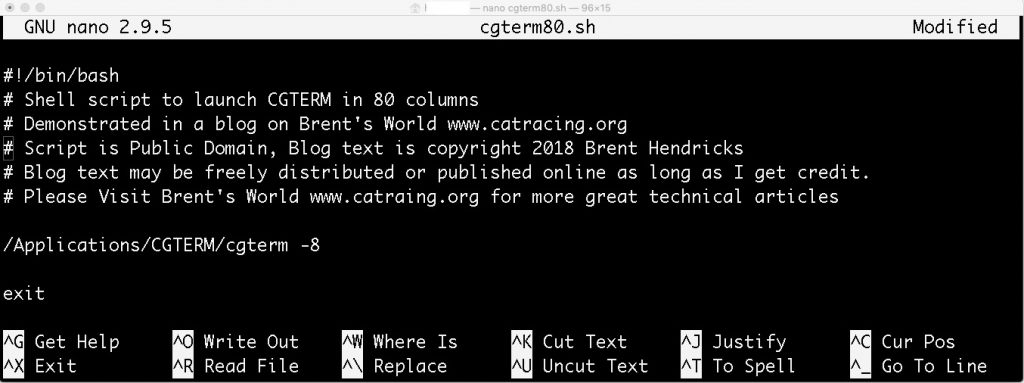Screen dimensions: 1024x383
Task: Click the cgterm80.sh filename in nano header
Action: [537, 27]
